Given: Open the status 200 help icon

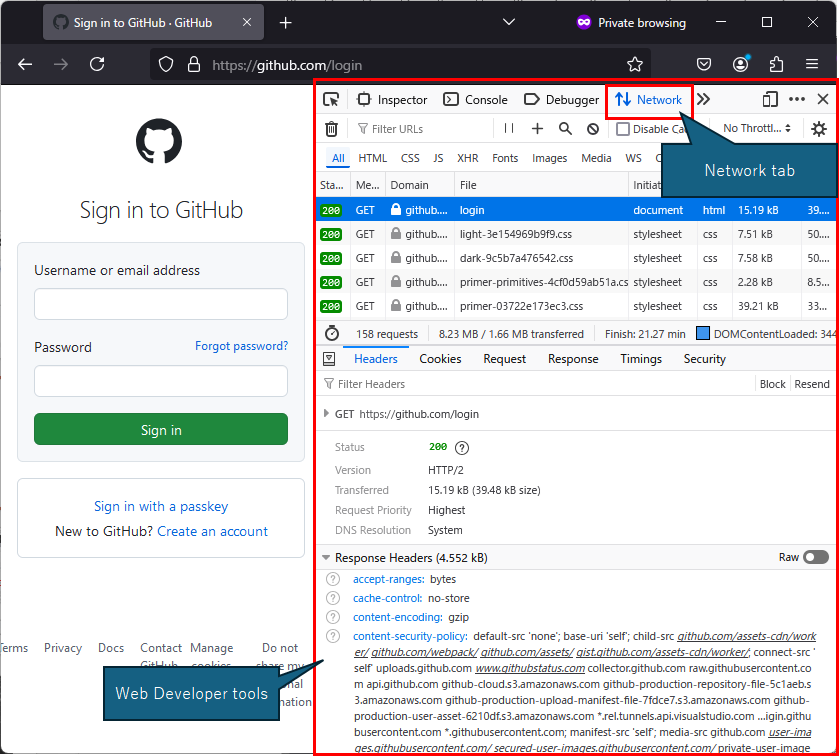Looking at the screenshot, I should tap(461, 448).
